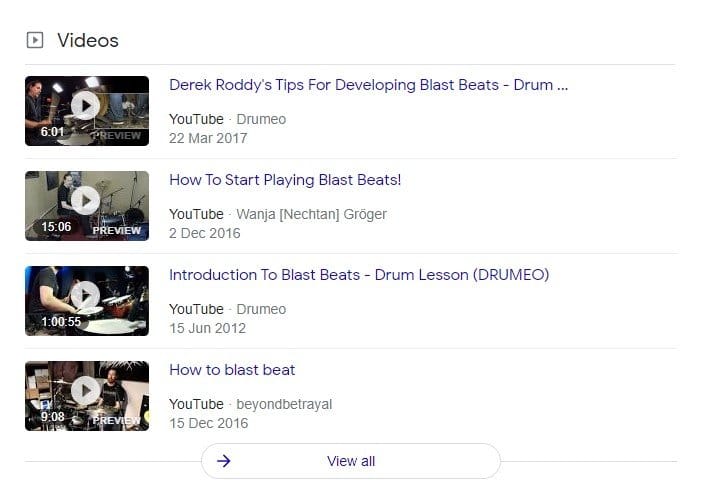Click PREVIEW label on the 6:01 thumbnail

pos(117,135)
